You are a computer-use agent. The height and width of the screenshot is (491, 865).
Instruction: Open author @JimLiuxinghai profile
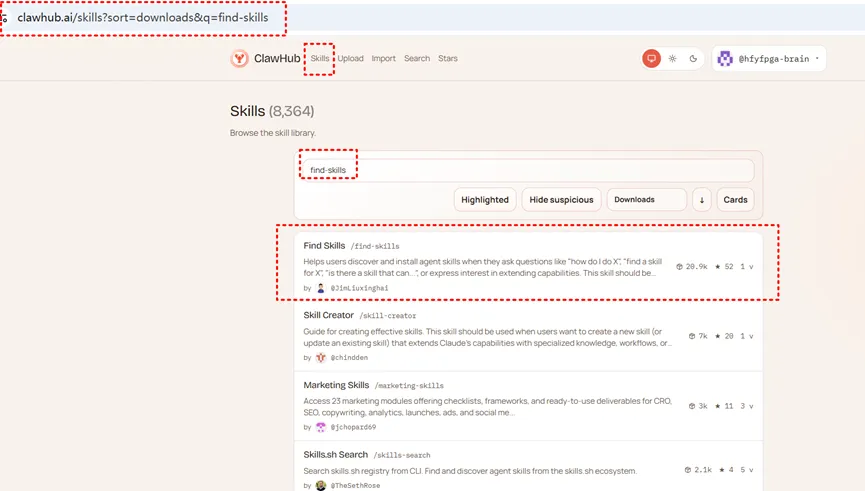(x=359, y=288)
